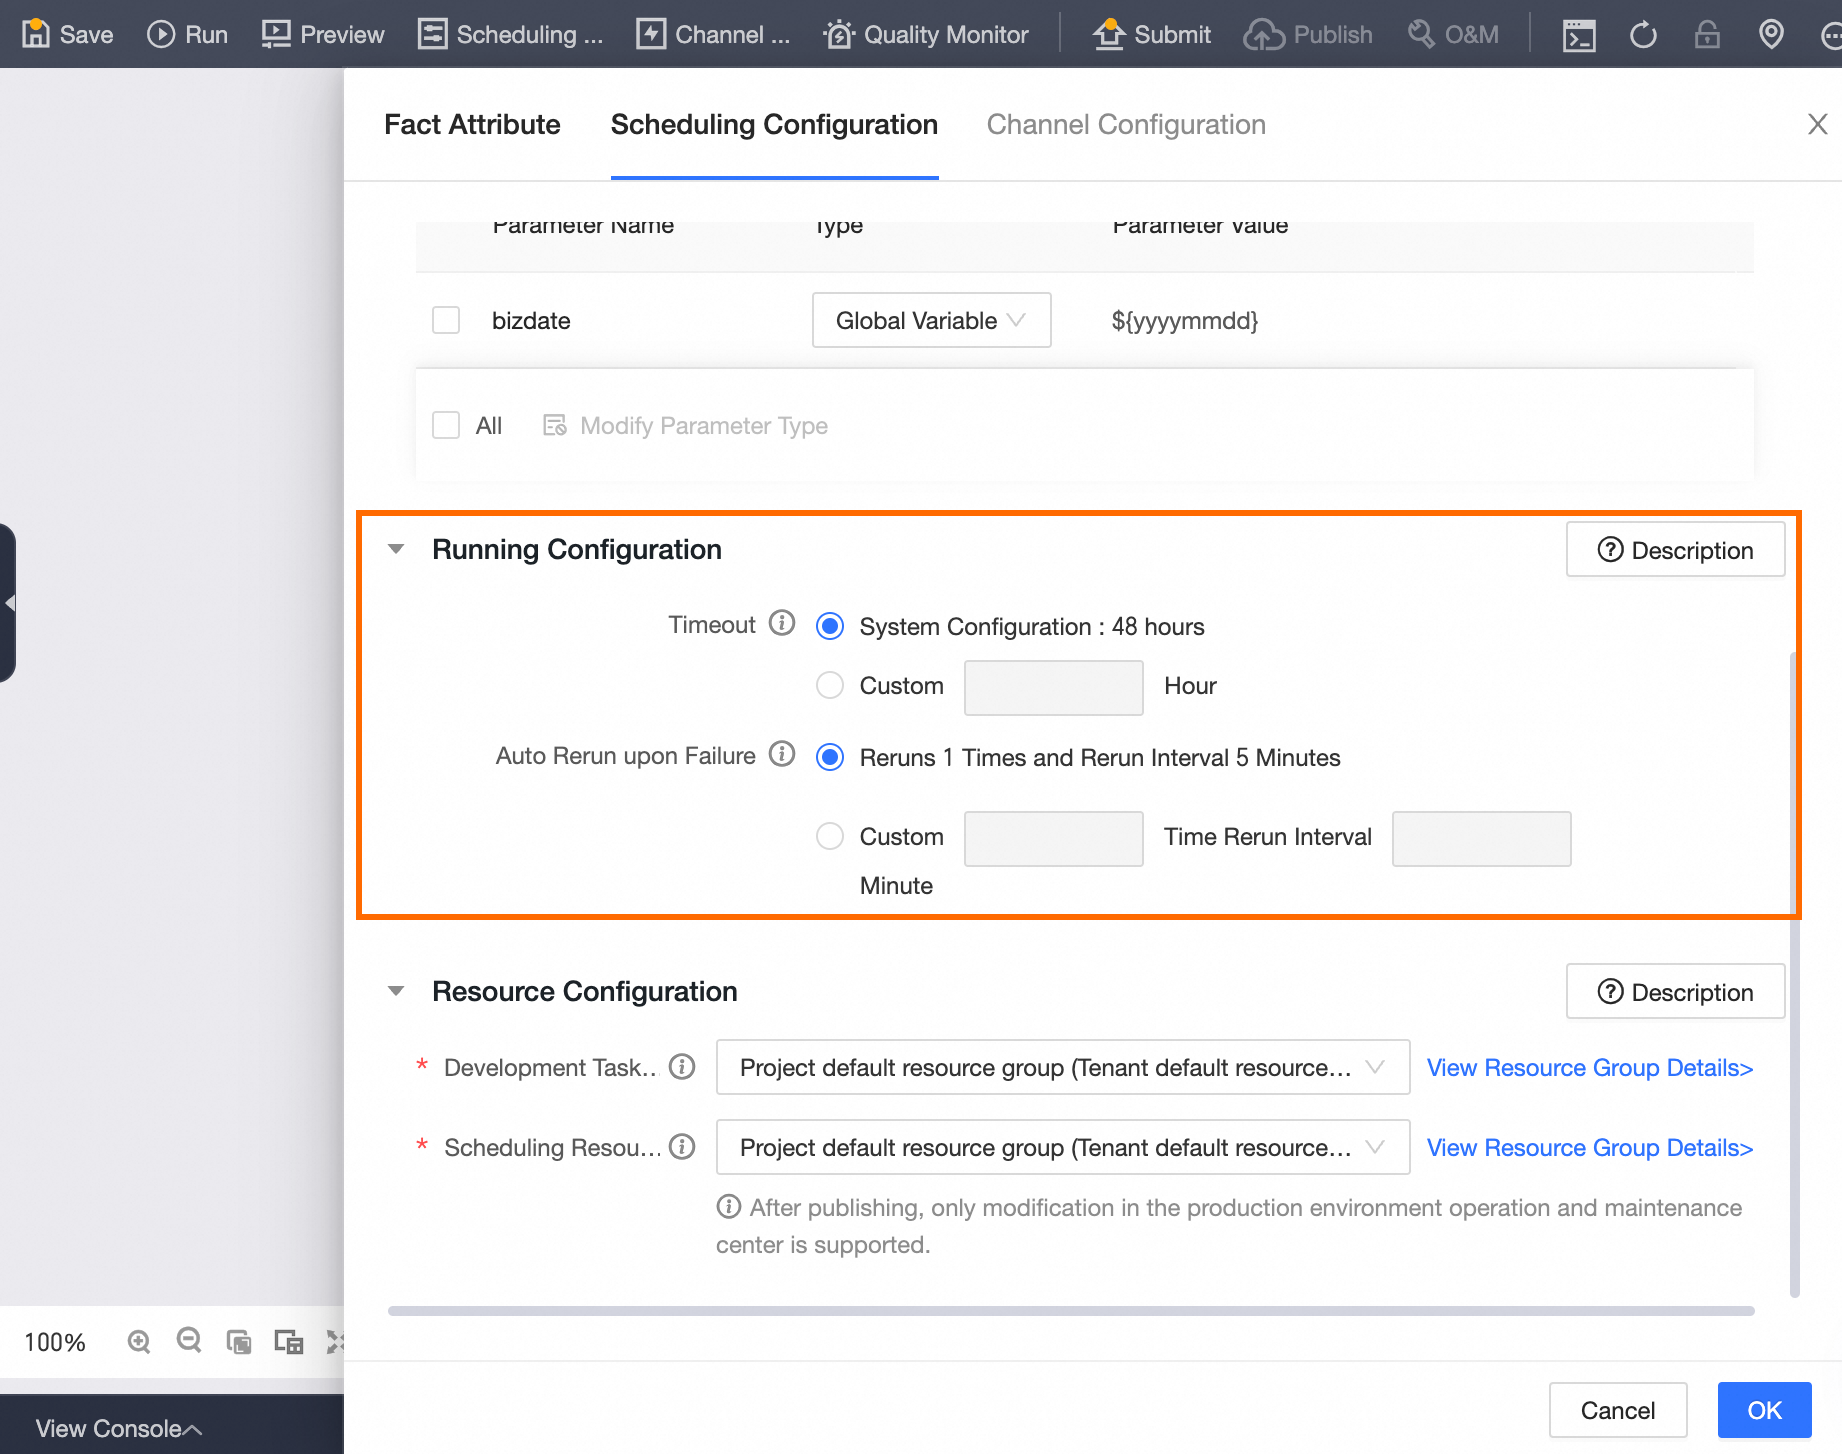The image size is (1842, 1454).
Task: Open the Quality Monitor tool
Action: click(924, 33)
